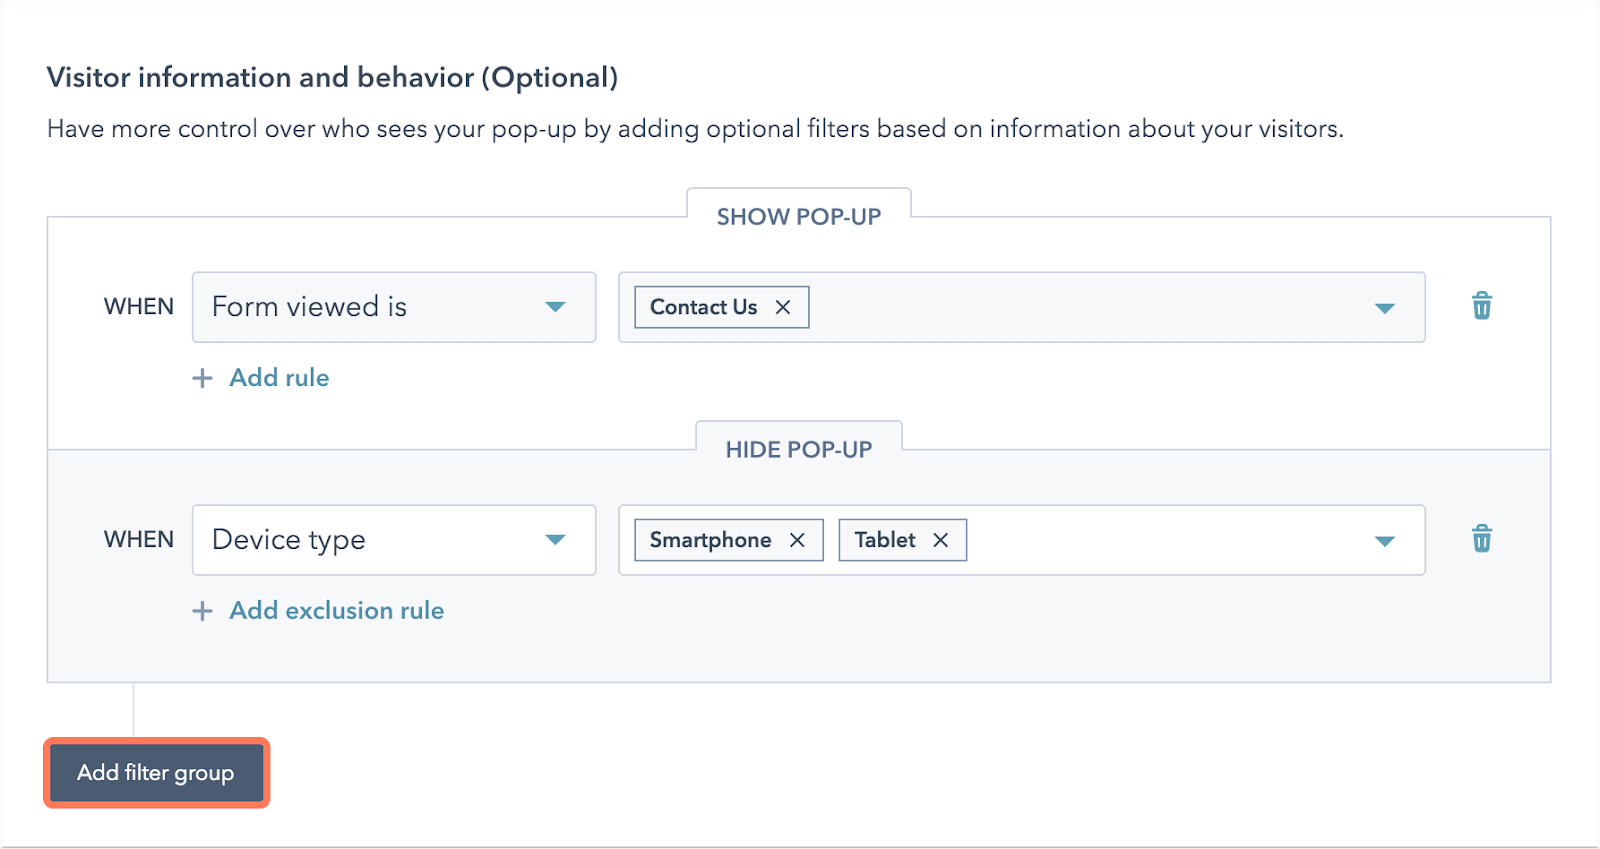This screenshot has height=849, width=1600.
Task: Remove the Contact Us tag
Action: click(x=783, y=307)
